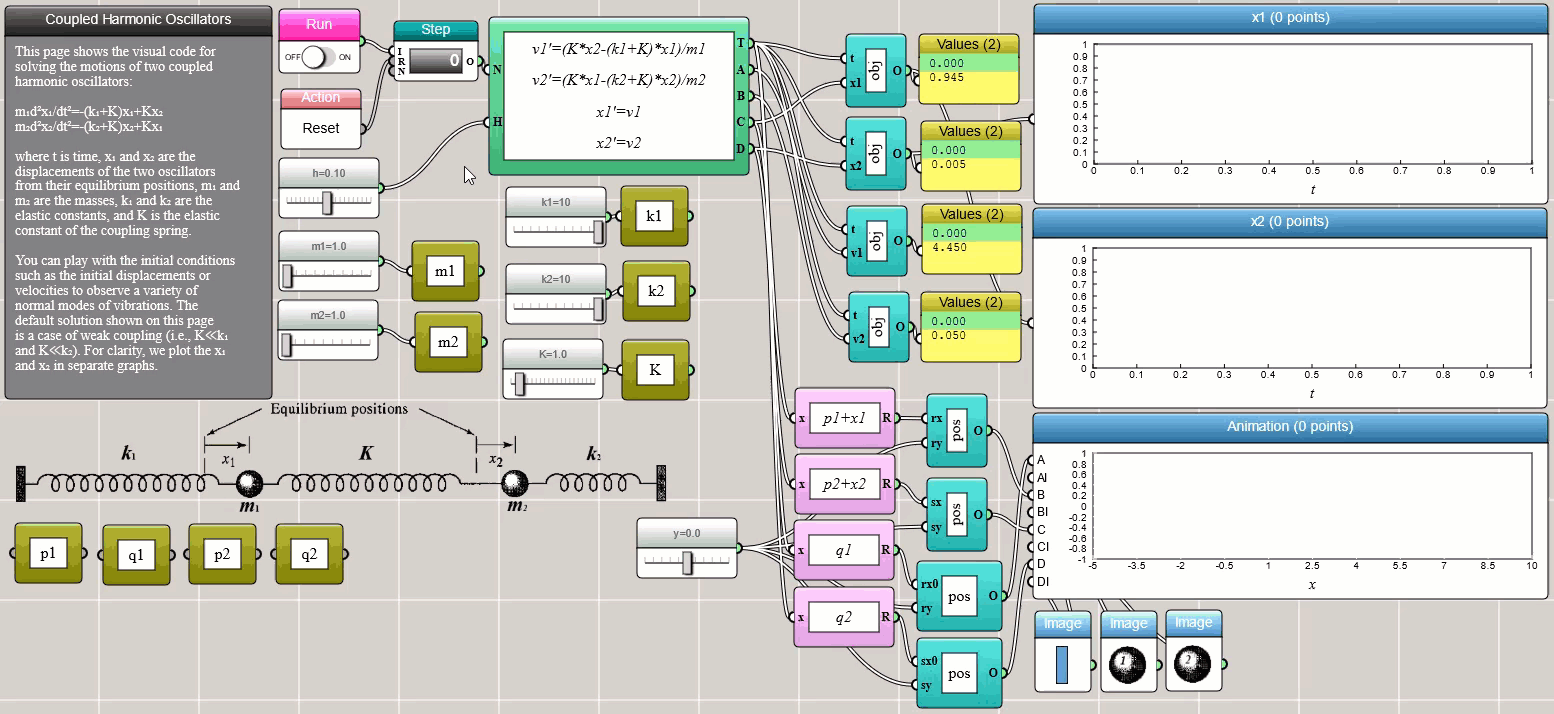Select the p1 variable block

click(48, 553)
